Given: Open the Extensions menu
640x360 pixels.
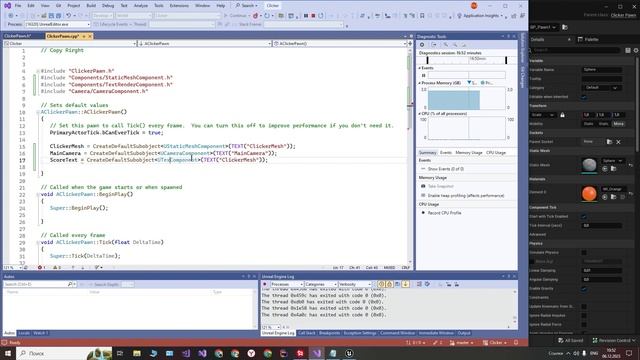Looking at the screenshot, I should click(179, 6).
